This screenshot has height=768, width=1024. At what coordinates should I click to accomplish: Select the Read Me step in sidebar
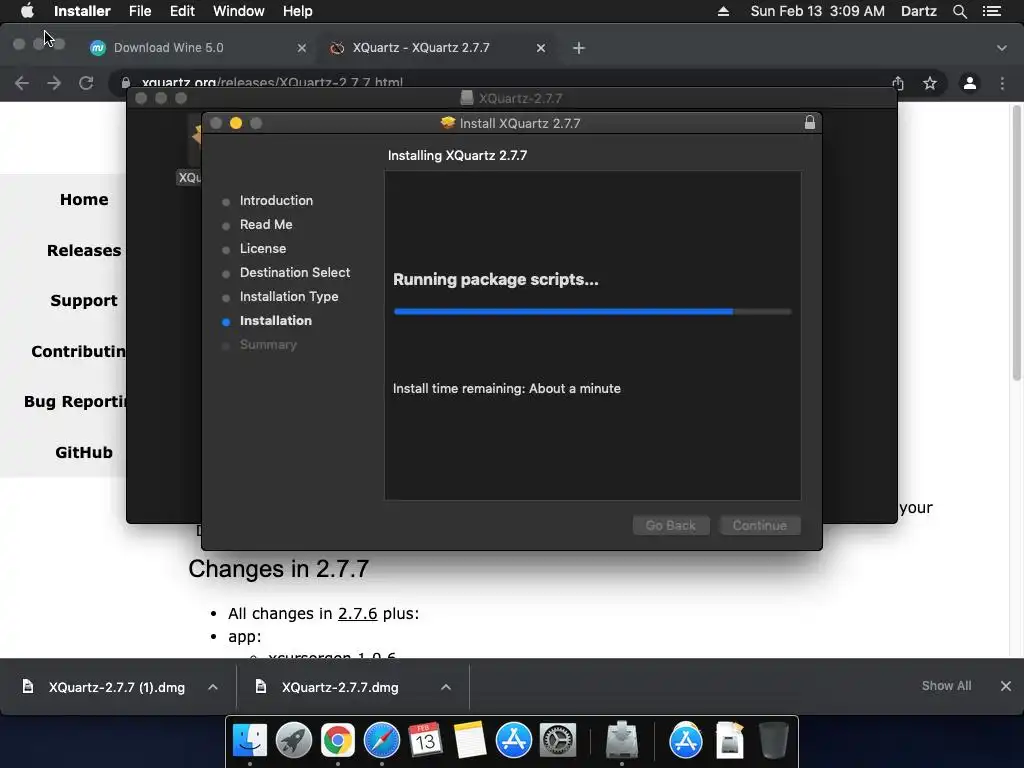coord(266,225)
